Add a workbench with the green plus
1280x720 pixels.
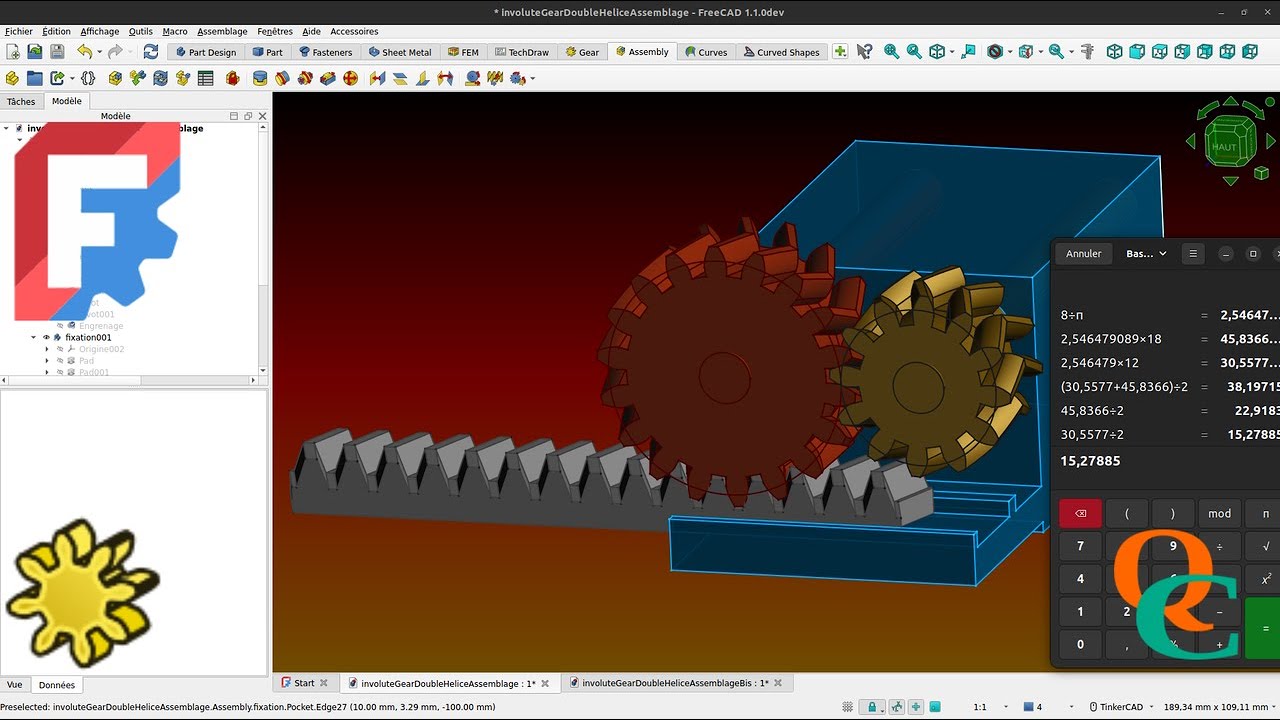[840, 52]
